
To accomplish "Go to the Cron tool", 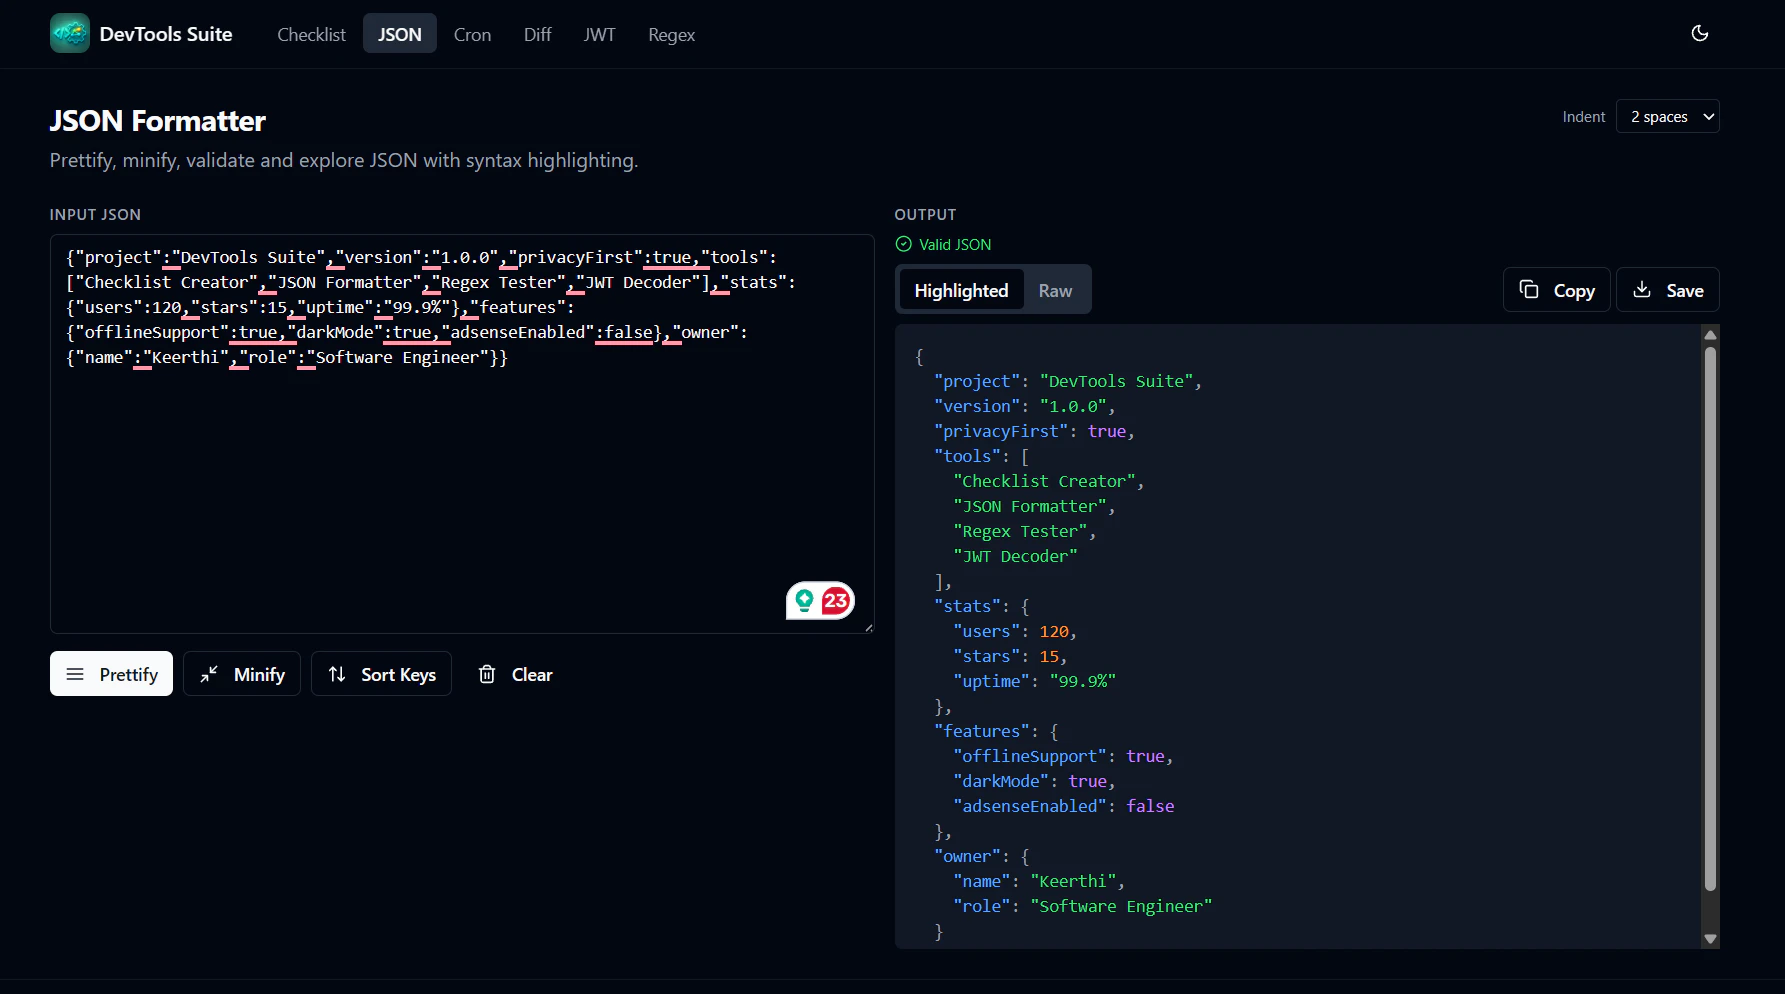I will [472, 34].
